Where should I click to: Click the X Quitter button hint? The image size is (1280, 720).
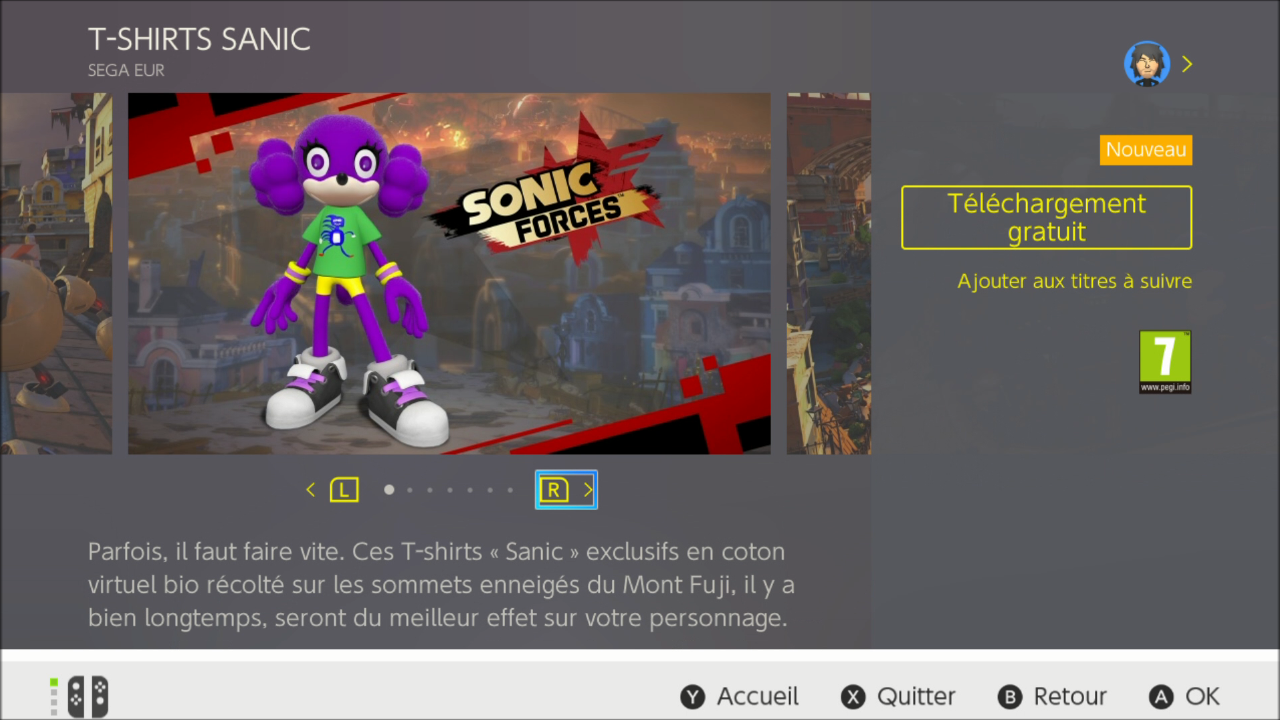point(898,697)
